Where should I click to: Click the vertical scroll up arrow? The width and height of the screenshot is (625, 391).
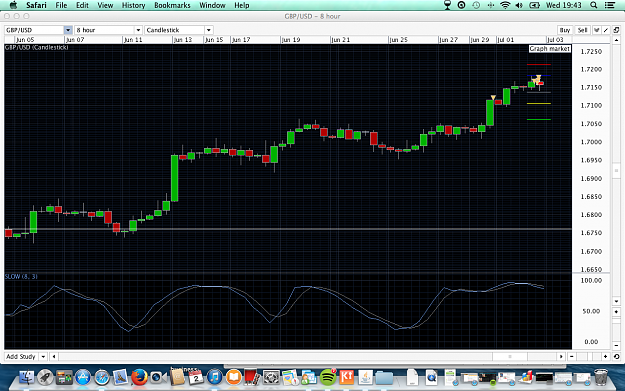pos(616,40)
